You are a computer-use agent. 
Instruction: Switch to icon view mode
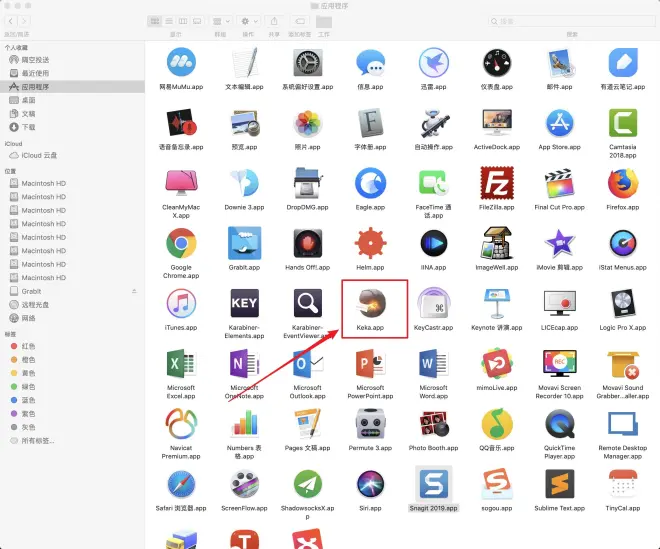pyautogui.click(x=155, y=21)
